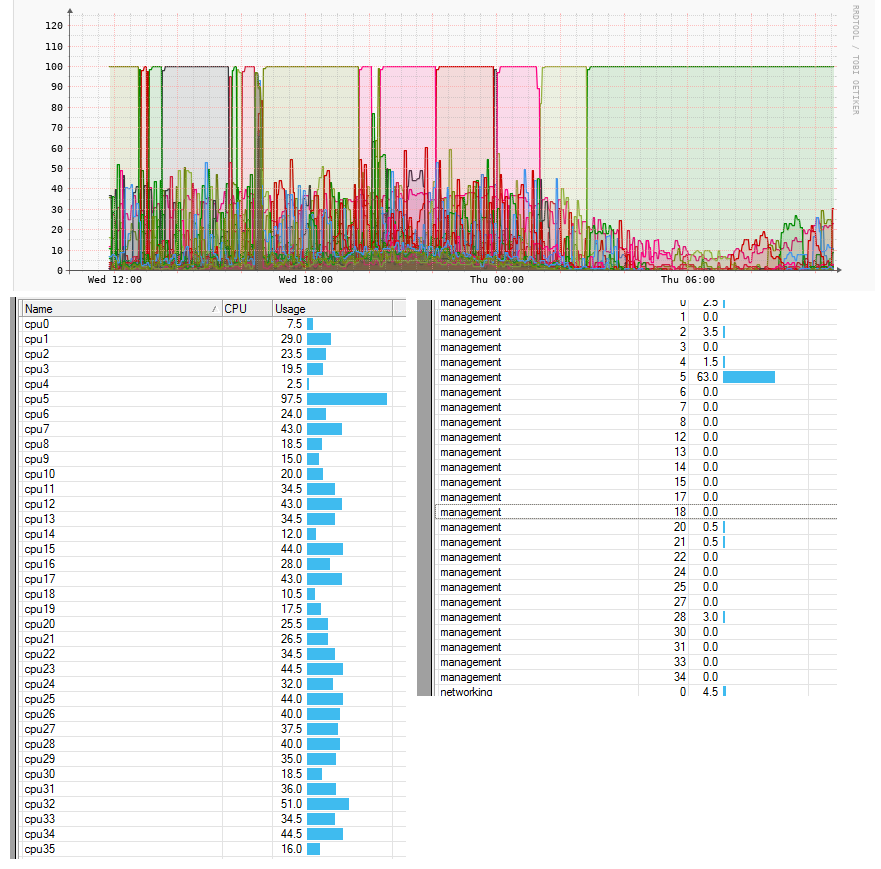Click the 32.0 usage value for cpu24
Screen dimensions: 881x869
[292, 684]
